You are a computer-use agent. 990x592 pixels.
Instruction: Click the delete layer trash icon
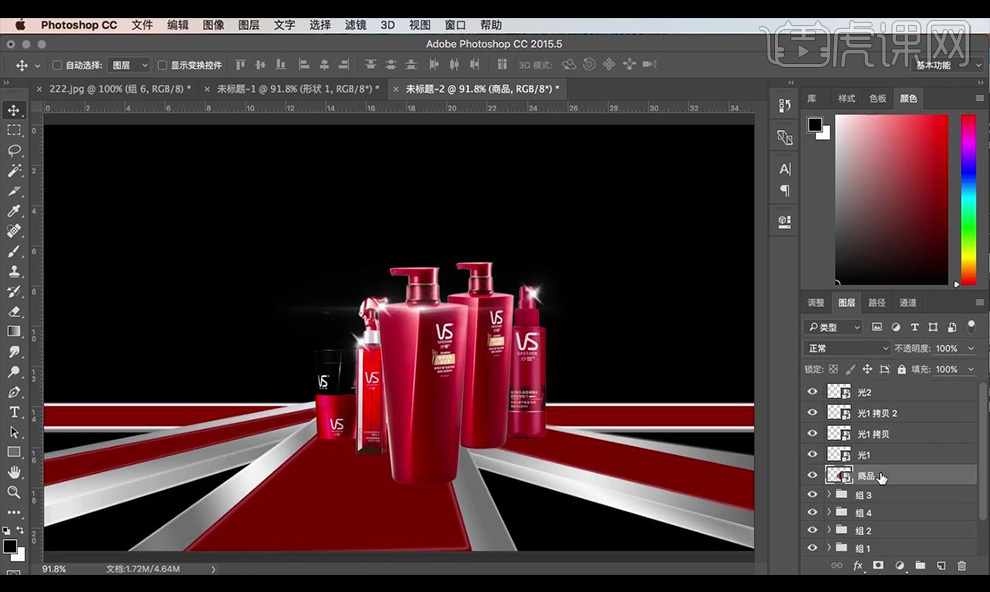(x=962, y=566)
